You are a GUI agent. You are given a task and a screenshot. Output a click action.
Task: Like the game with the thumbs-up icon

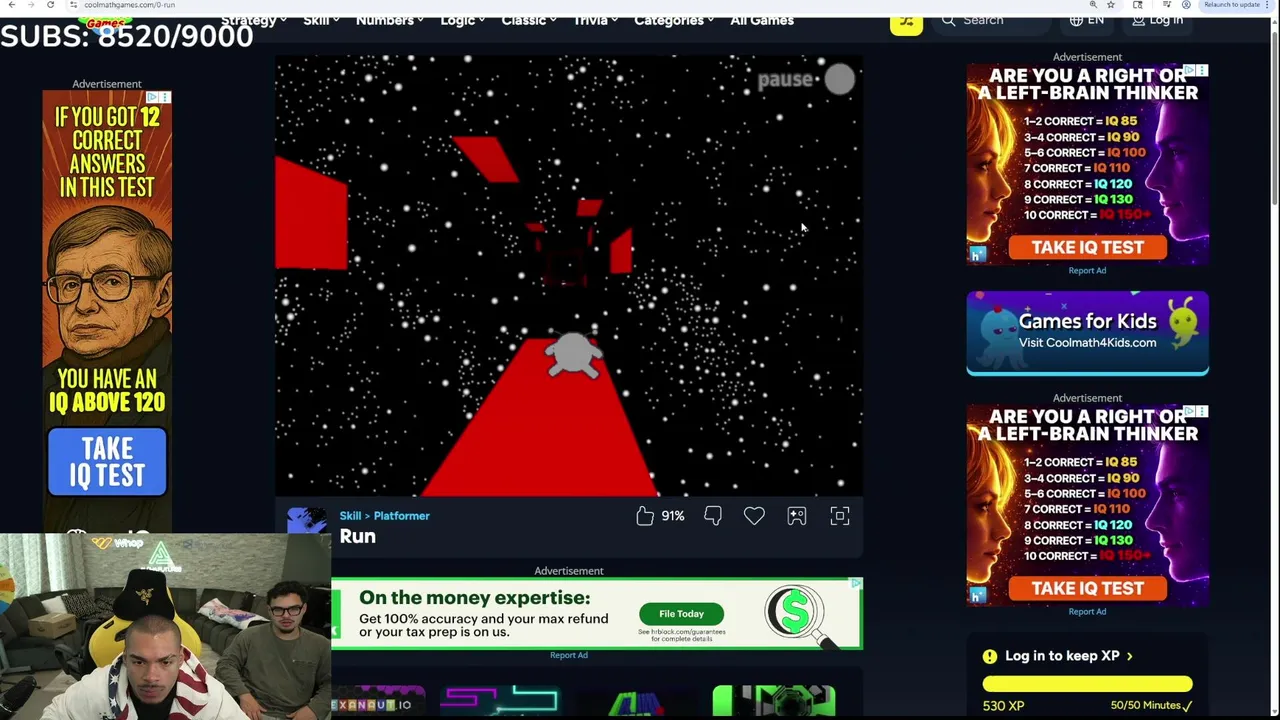click(645, 516)
